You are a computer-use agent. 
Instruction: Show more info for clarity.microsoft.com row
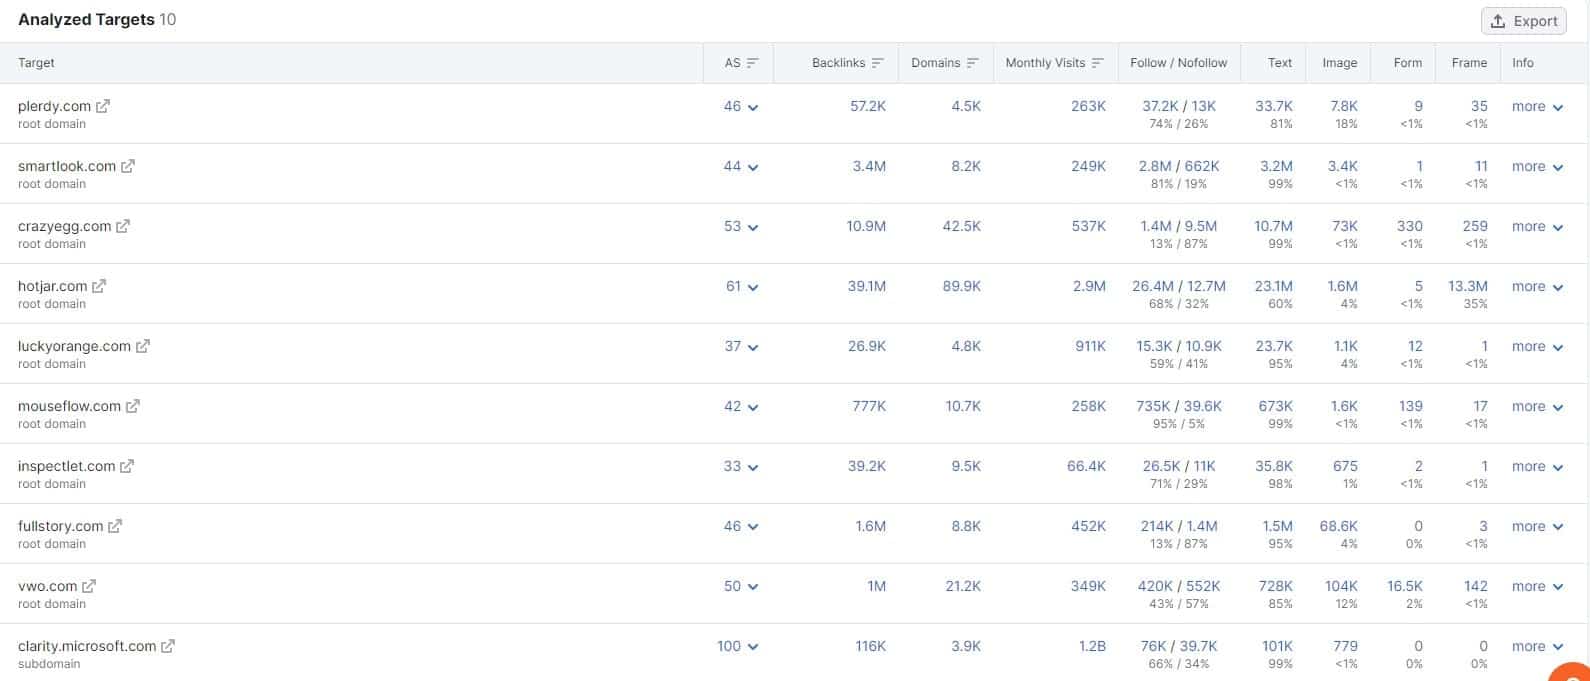tap(1537, 646)
